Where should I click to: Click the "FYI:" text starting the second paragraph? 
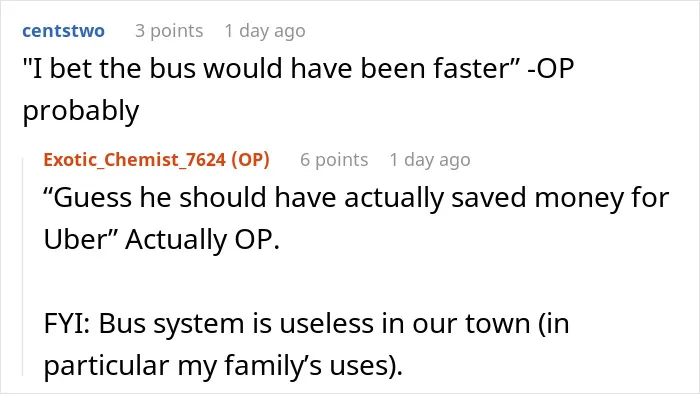pos(67,324)
